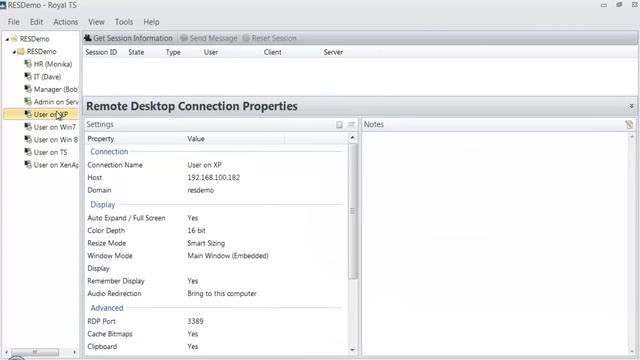Select the HR (Monika) connection label
The width and height of the screenshot is (640, 360).
53,64
